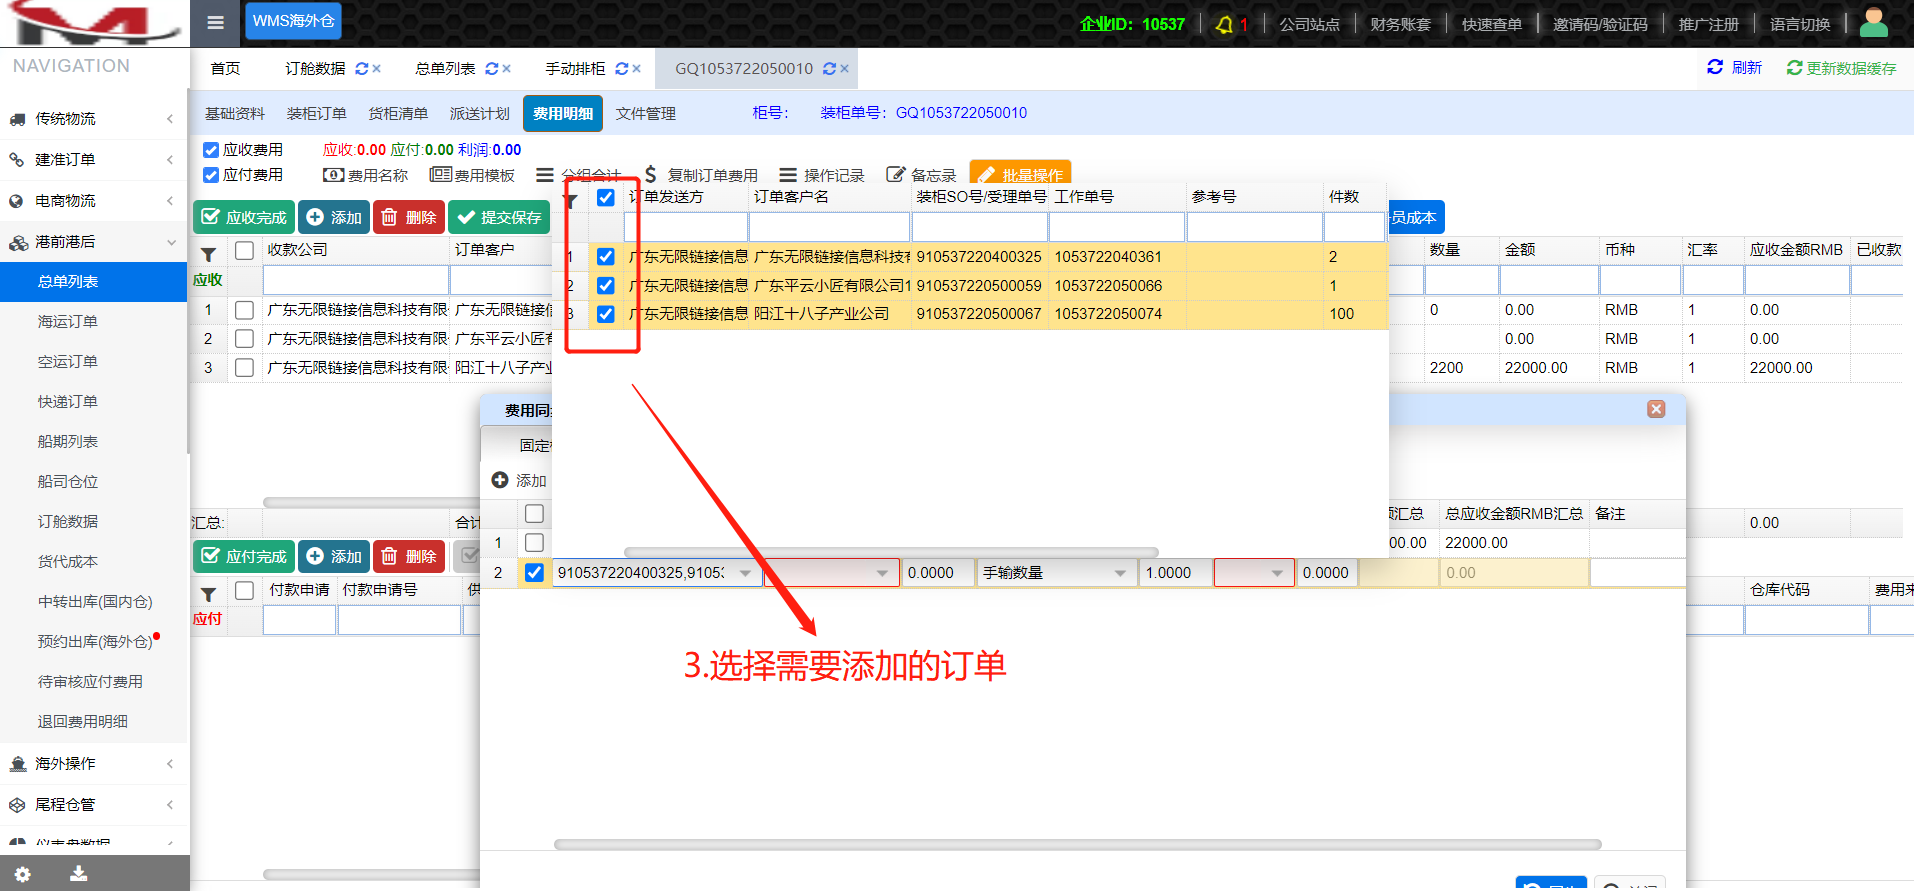Viewport: 1914px width, 891px height.
Task: Click the orange 批量操作 button
Action: pos(1020,173)
